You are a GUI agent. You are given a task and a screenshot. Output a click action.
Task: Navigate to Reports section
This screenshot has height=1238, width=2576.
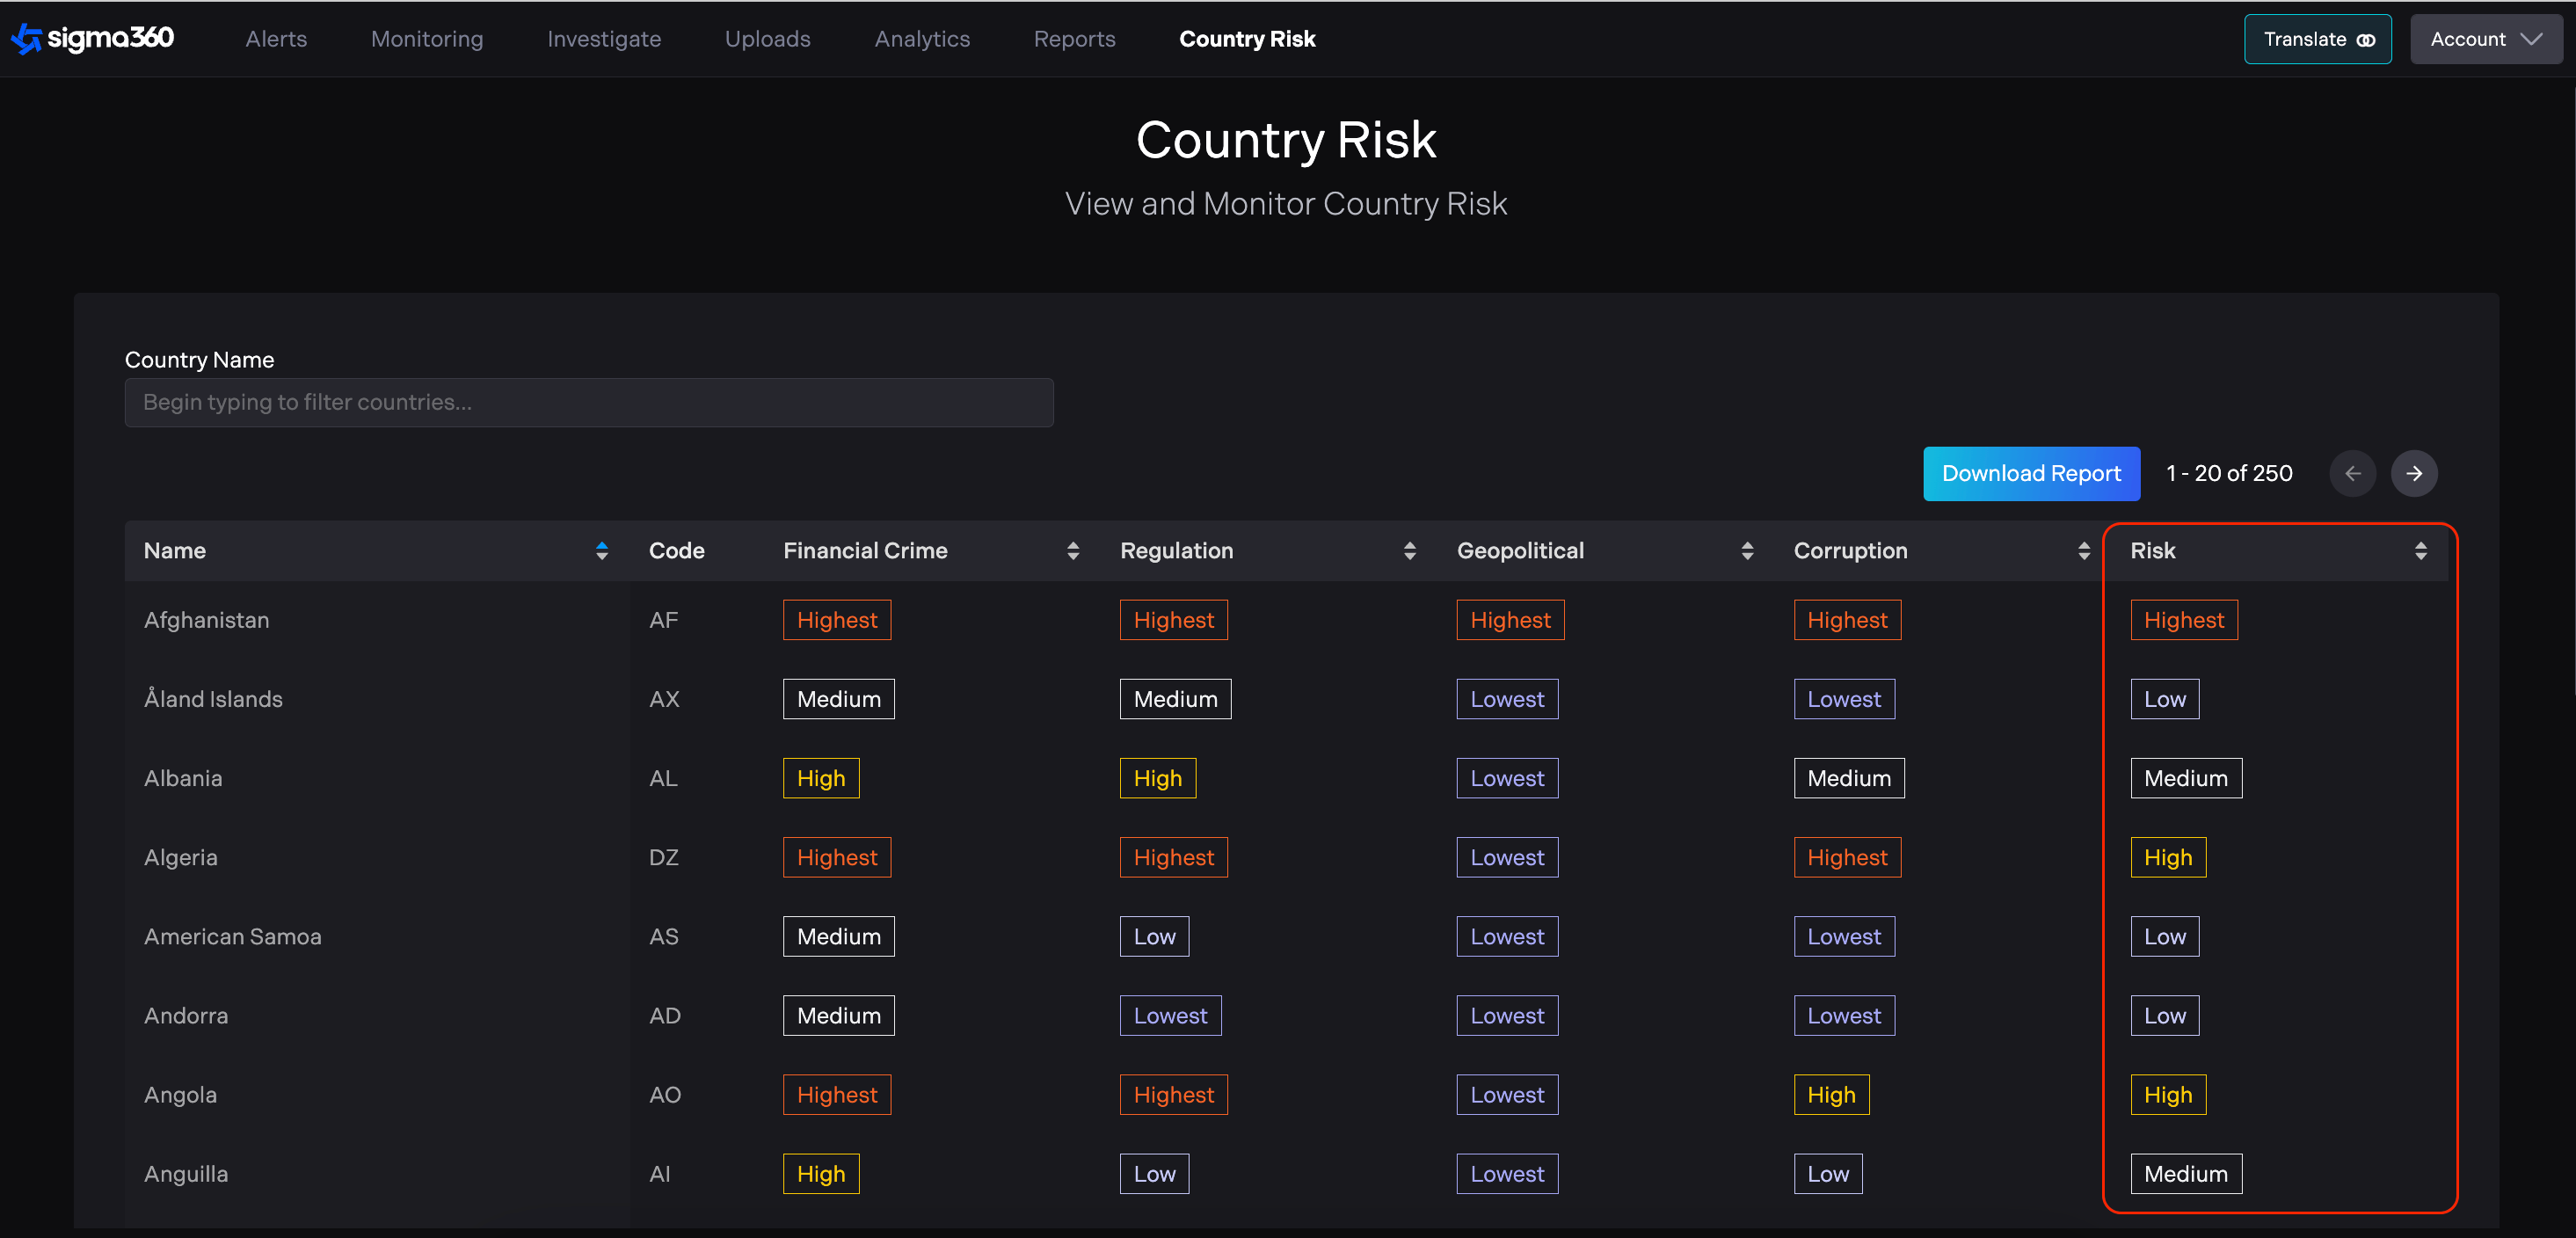(x=1074, y=39)
